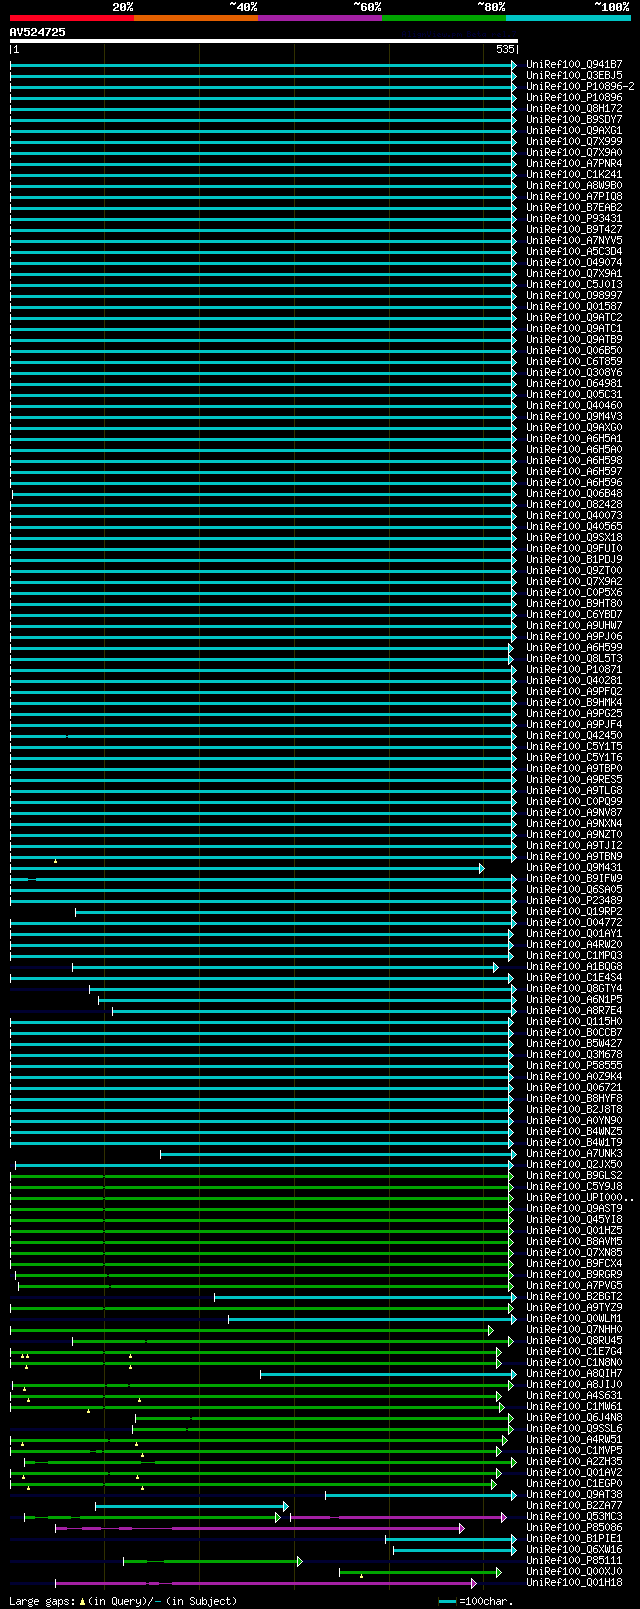Click hit label UniRef100_C6T859
This screenshot has height=1609, width=640.
574,361
